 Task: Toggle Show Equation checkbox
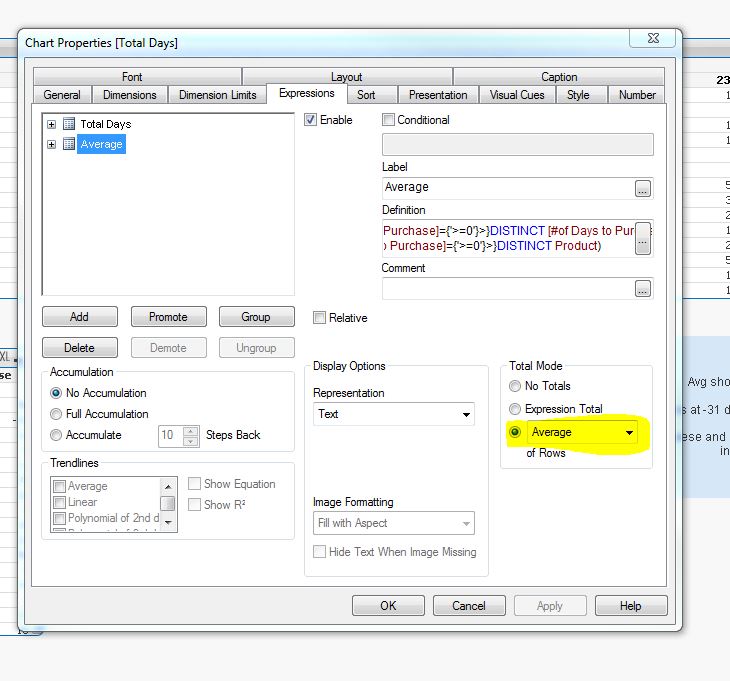(x=194, y=483)
